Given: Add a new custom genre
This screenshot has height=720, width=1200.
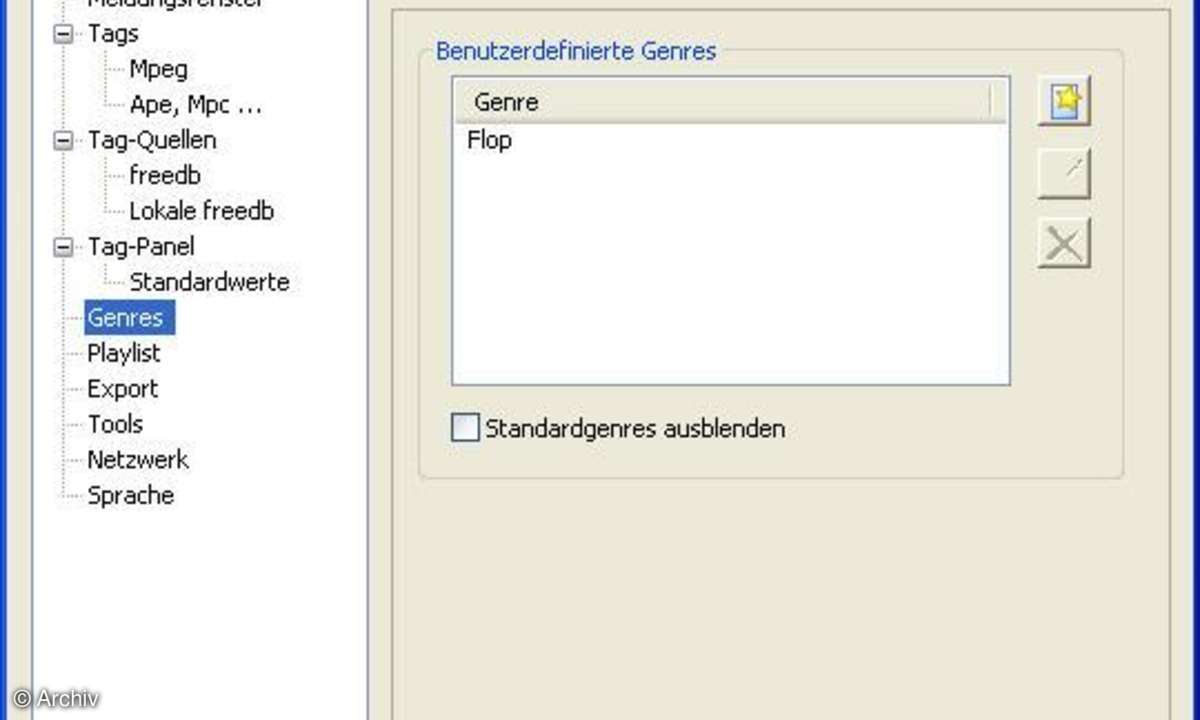Looking at the screenshot, I should click(x=1064, y=102).
